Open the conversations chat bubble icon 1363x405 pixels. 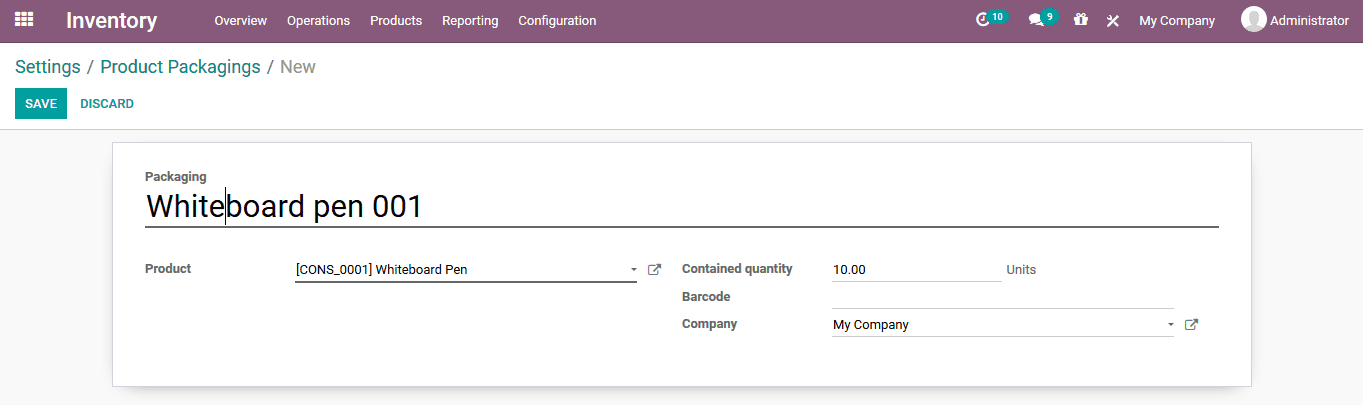click(x=1036, y=20)
